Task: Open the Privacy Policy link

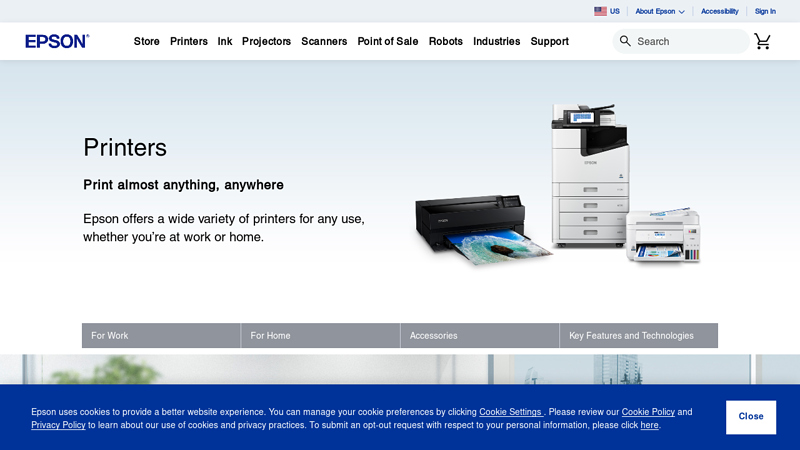Action: click(58, 425)
